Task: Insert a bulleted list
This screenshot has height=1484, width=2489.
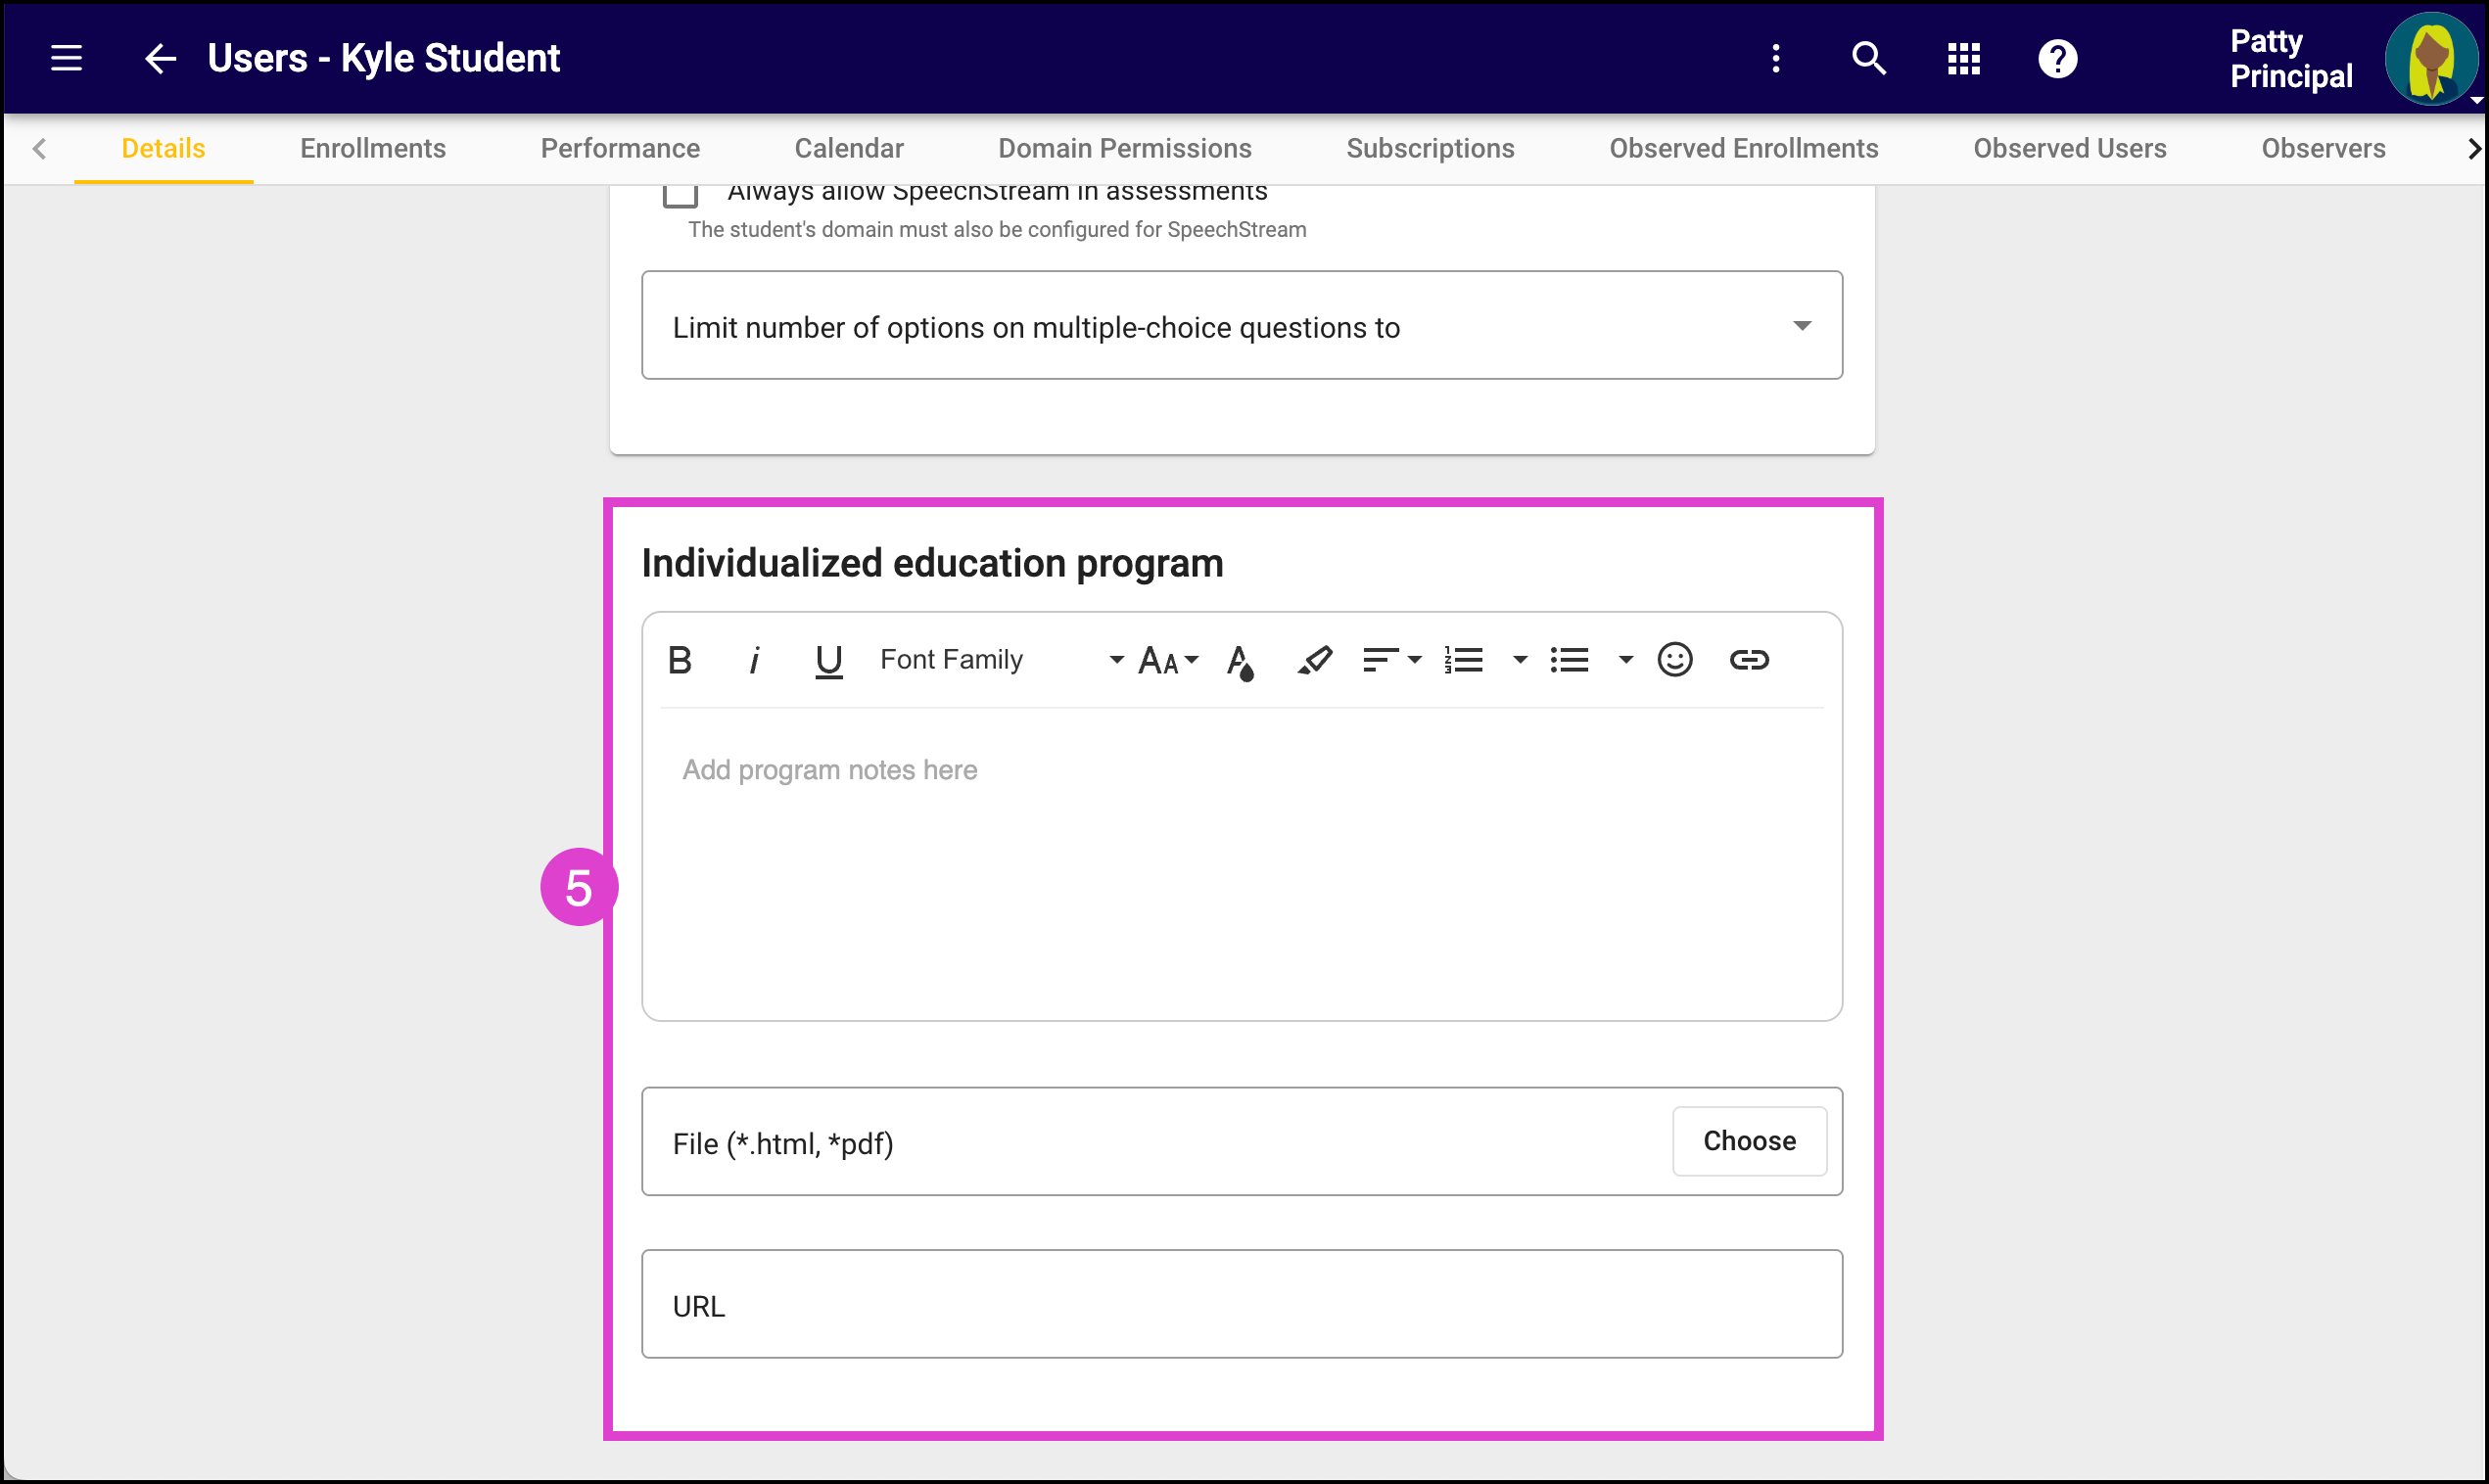Action: coord(1569,660)
